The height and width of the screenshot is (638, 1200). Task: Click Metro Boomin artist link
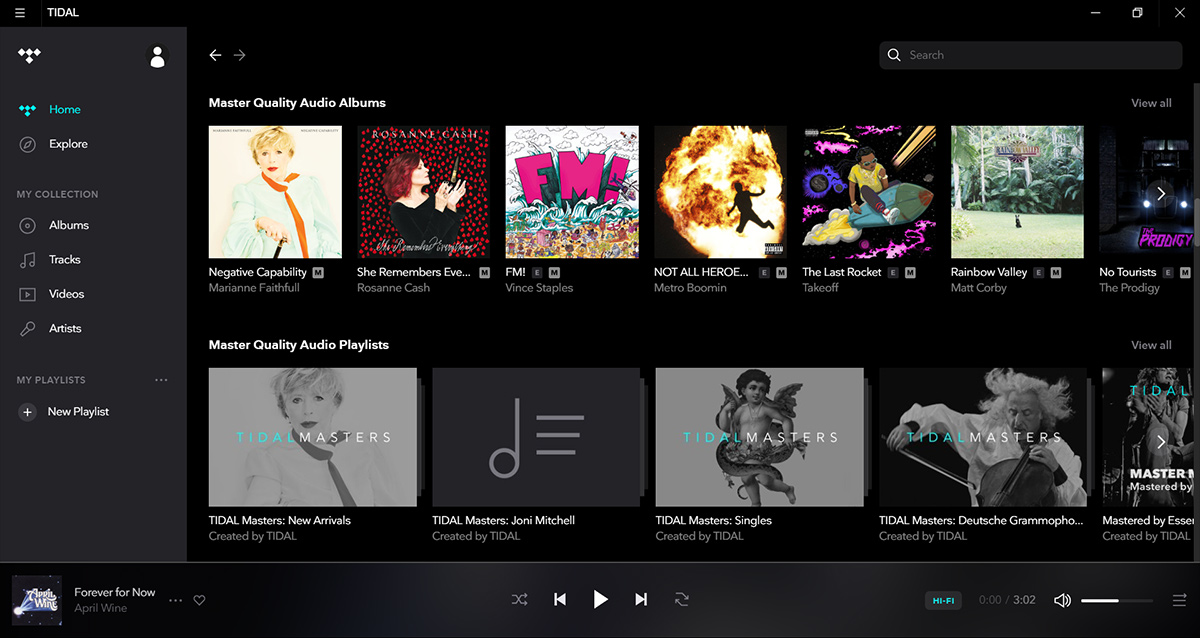690,288
